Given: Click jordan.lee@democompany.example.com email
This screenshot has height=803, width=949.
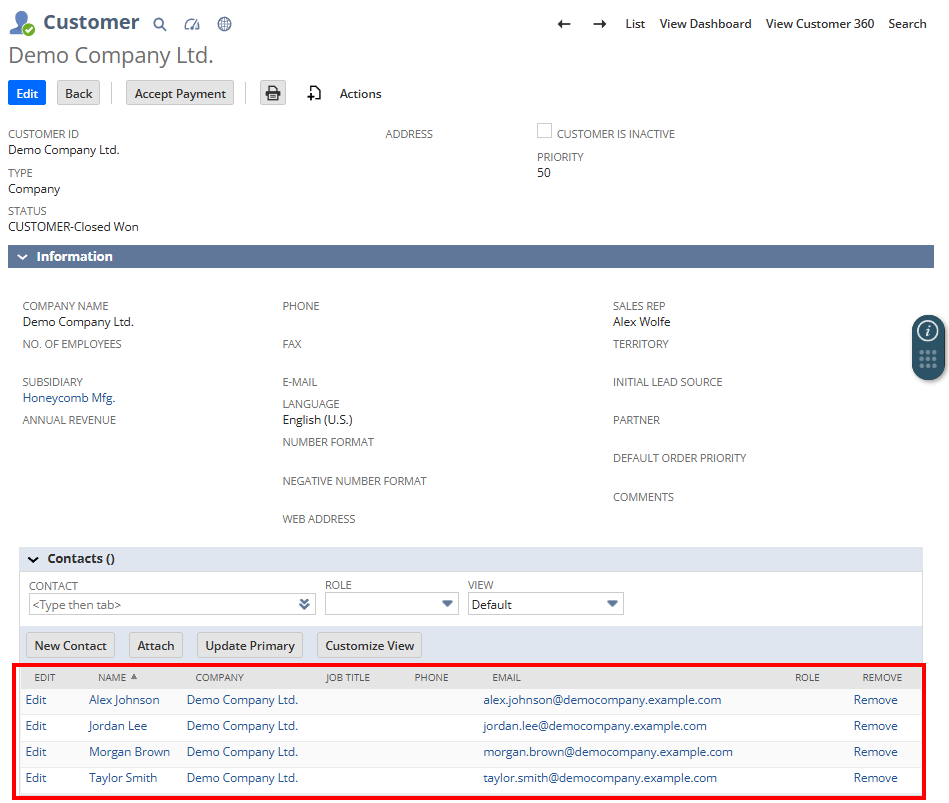Looking at the screenshot, I should [595, 726].
